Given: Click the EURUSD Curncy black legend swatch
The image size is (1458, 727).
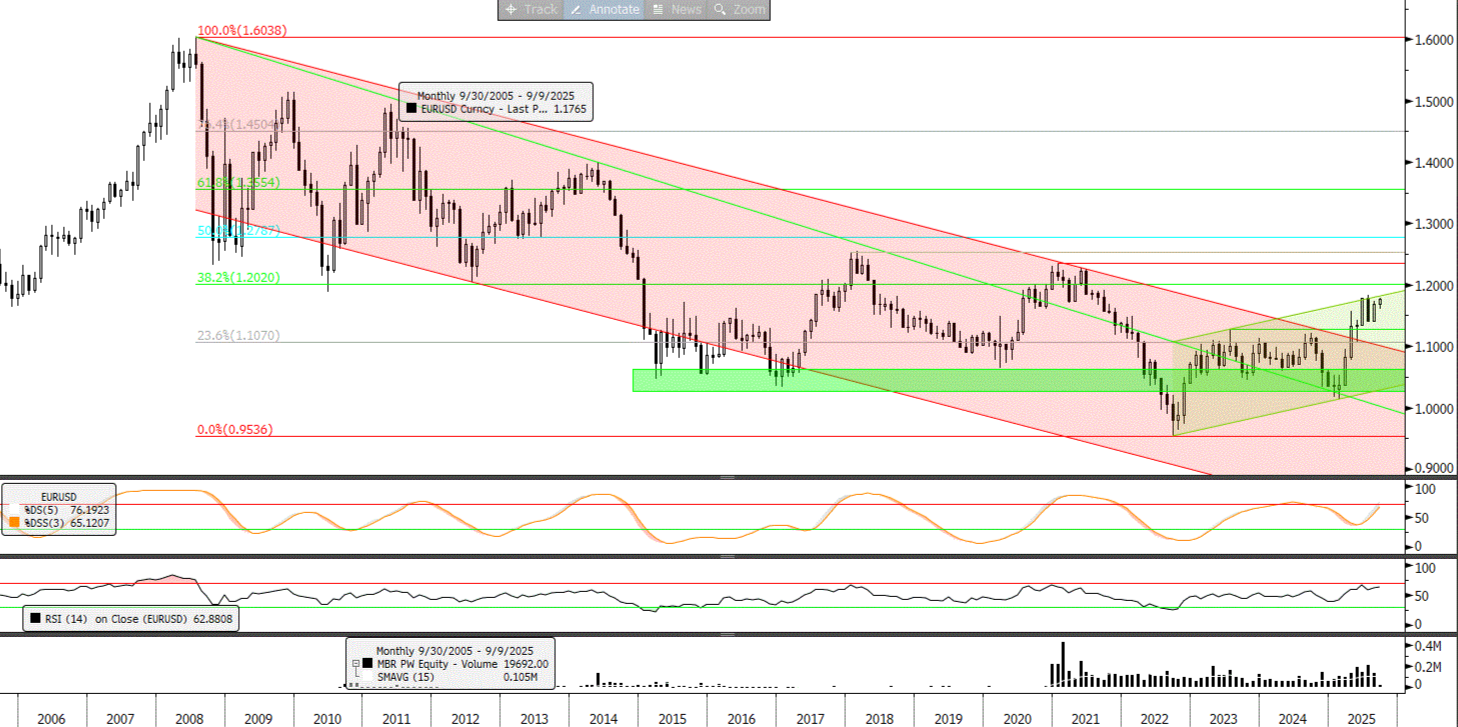Looking at the screenshot, I should (x=411, y=109).
